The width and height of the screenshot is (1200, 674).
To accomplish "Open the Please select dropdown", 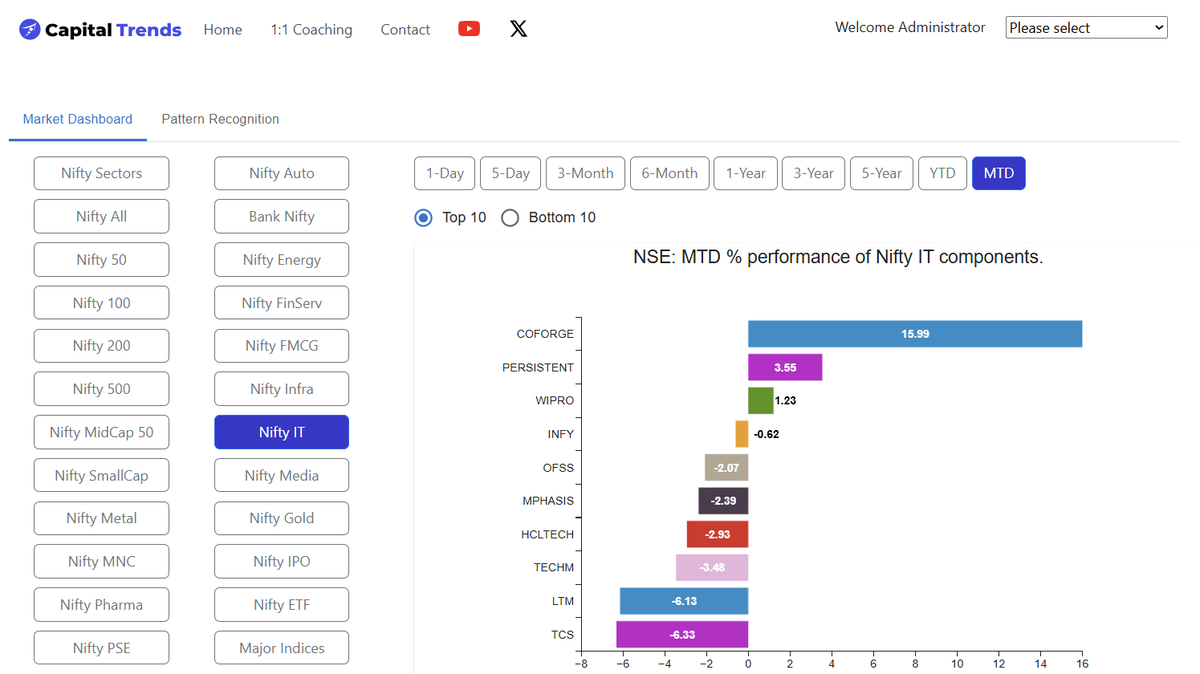I will [x=1087, y=28].
